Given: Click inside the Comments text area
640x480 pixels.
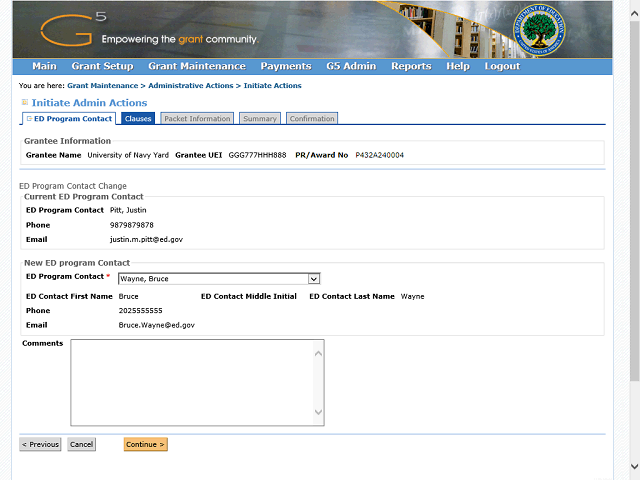Looking at the screenshot, I should click(x=190, y=382).
